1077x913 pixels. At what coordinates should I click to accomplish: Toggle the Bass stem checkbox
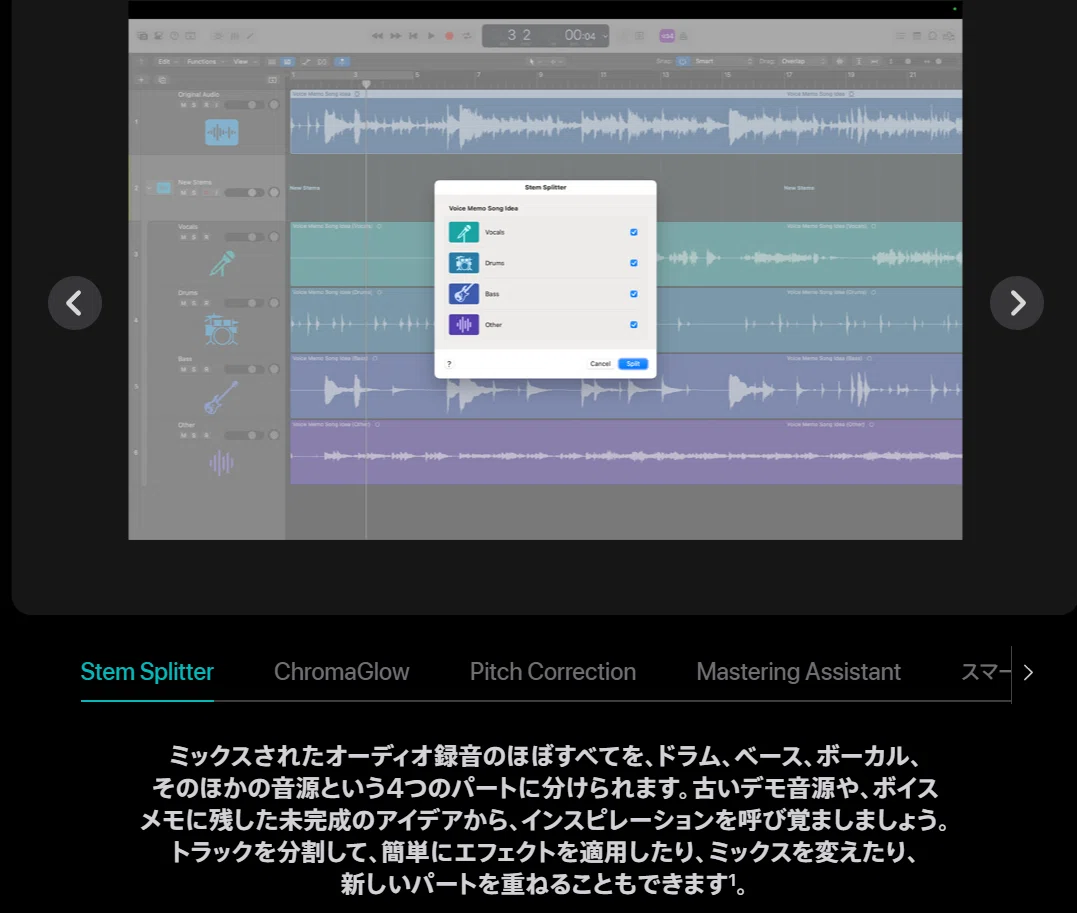click(x=634, y=294)
